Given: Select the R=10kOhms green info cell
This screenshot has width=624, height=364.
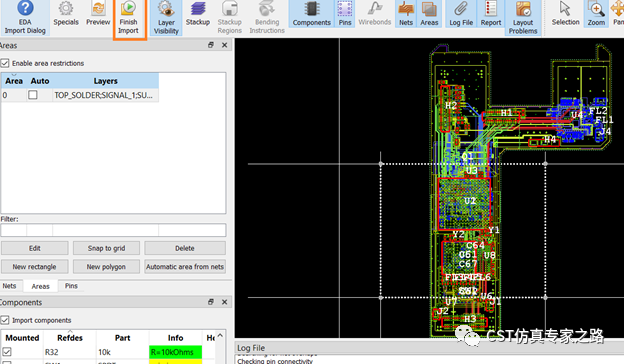Looking at the screenshot, I should [x=176, y=352].
